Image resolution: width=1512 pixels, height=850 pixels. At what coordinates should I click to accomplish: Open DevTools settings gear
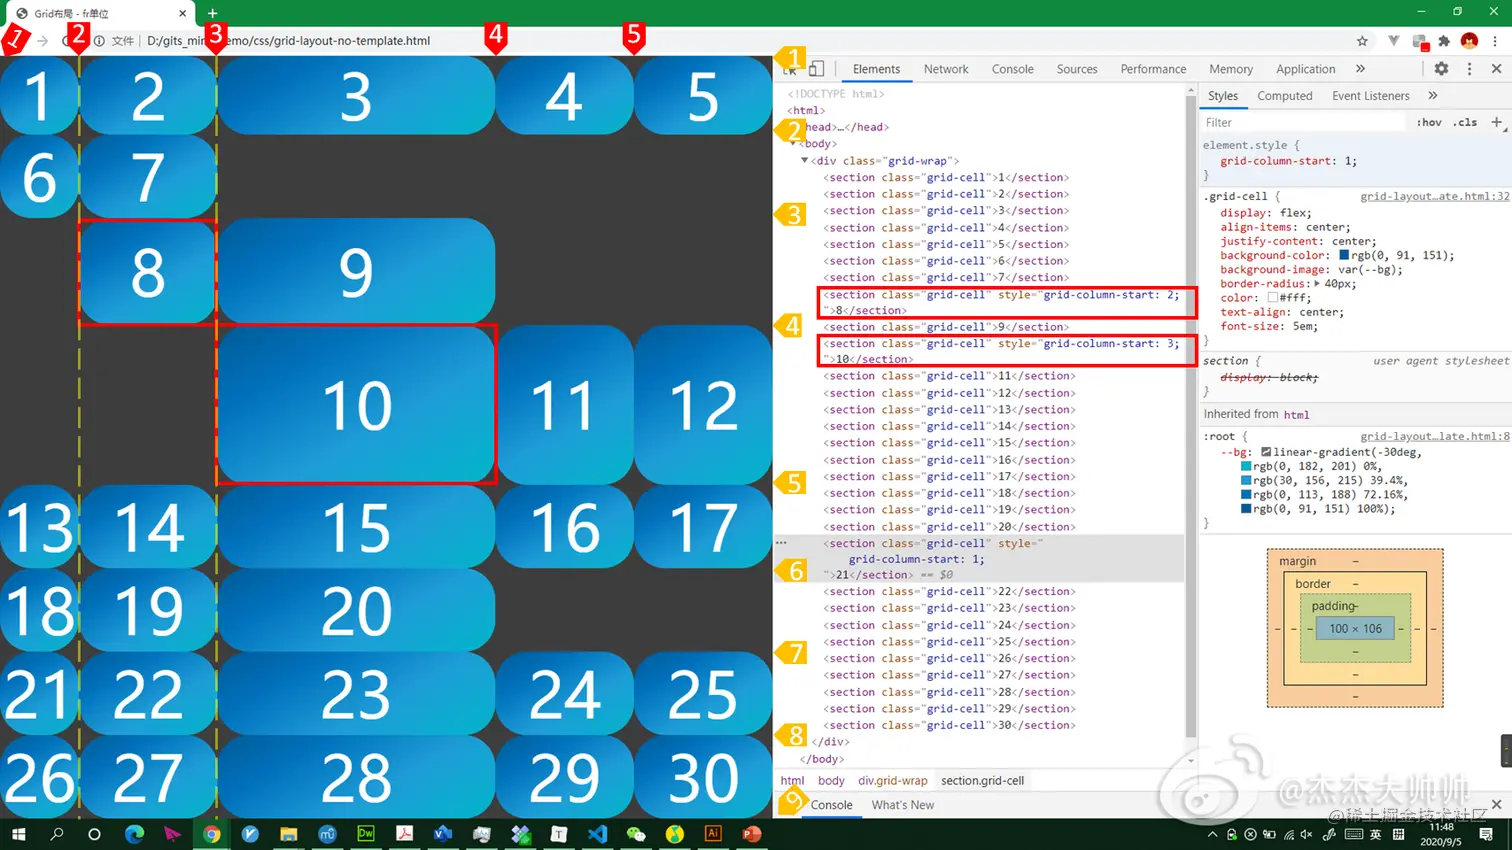1441,69
